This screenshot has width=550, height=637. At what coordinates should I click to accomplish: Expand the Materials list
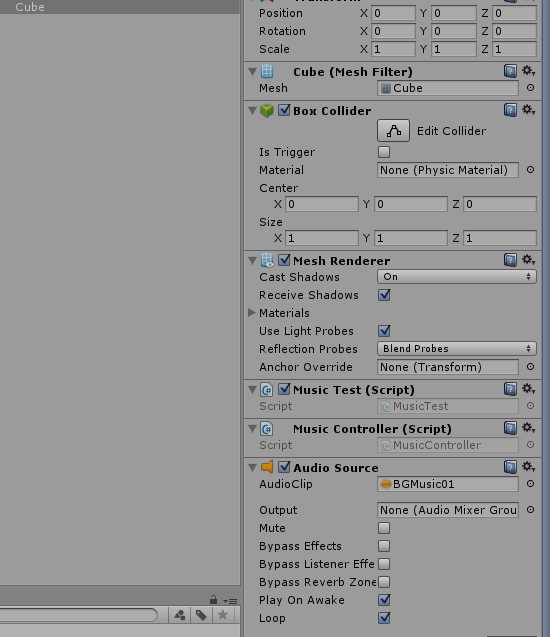point(252,313)
